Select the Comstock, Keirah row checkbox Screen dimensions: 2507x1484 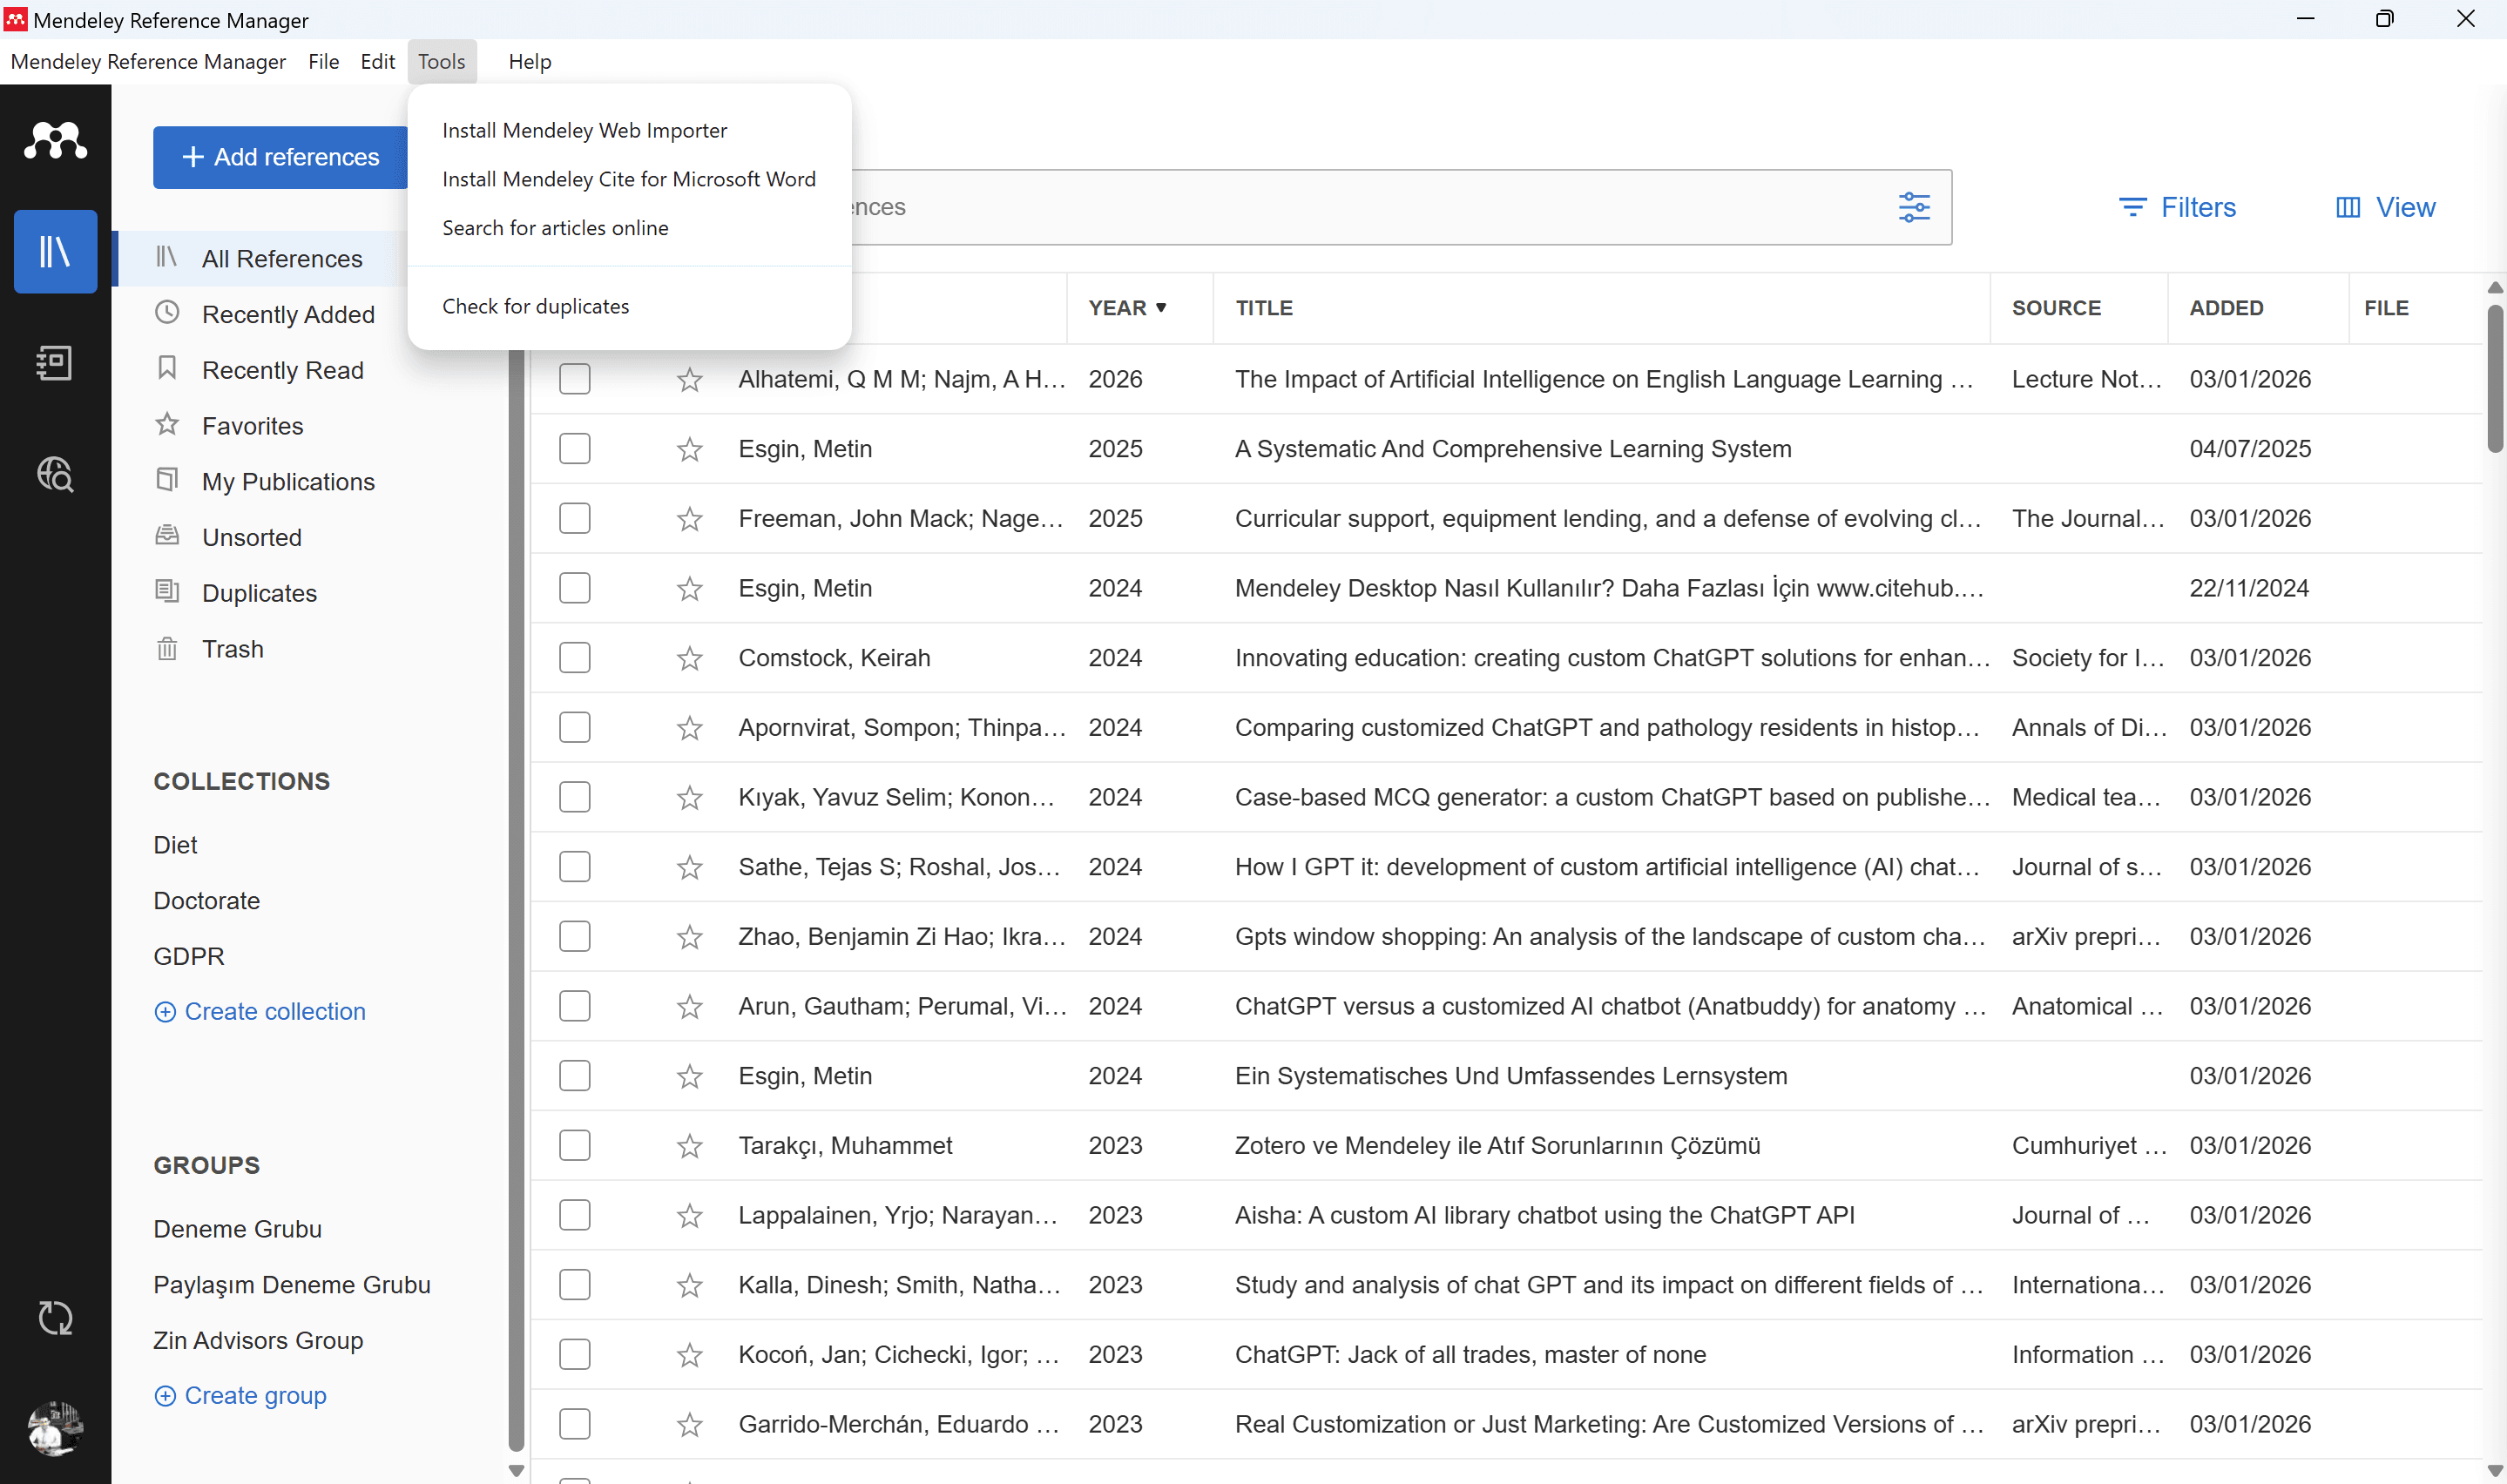pyautogui.click(x=574, y=658)
